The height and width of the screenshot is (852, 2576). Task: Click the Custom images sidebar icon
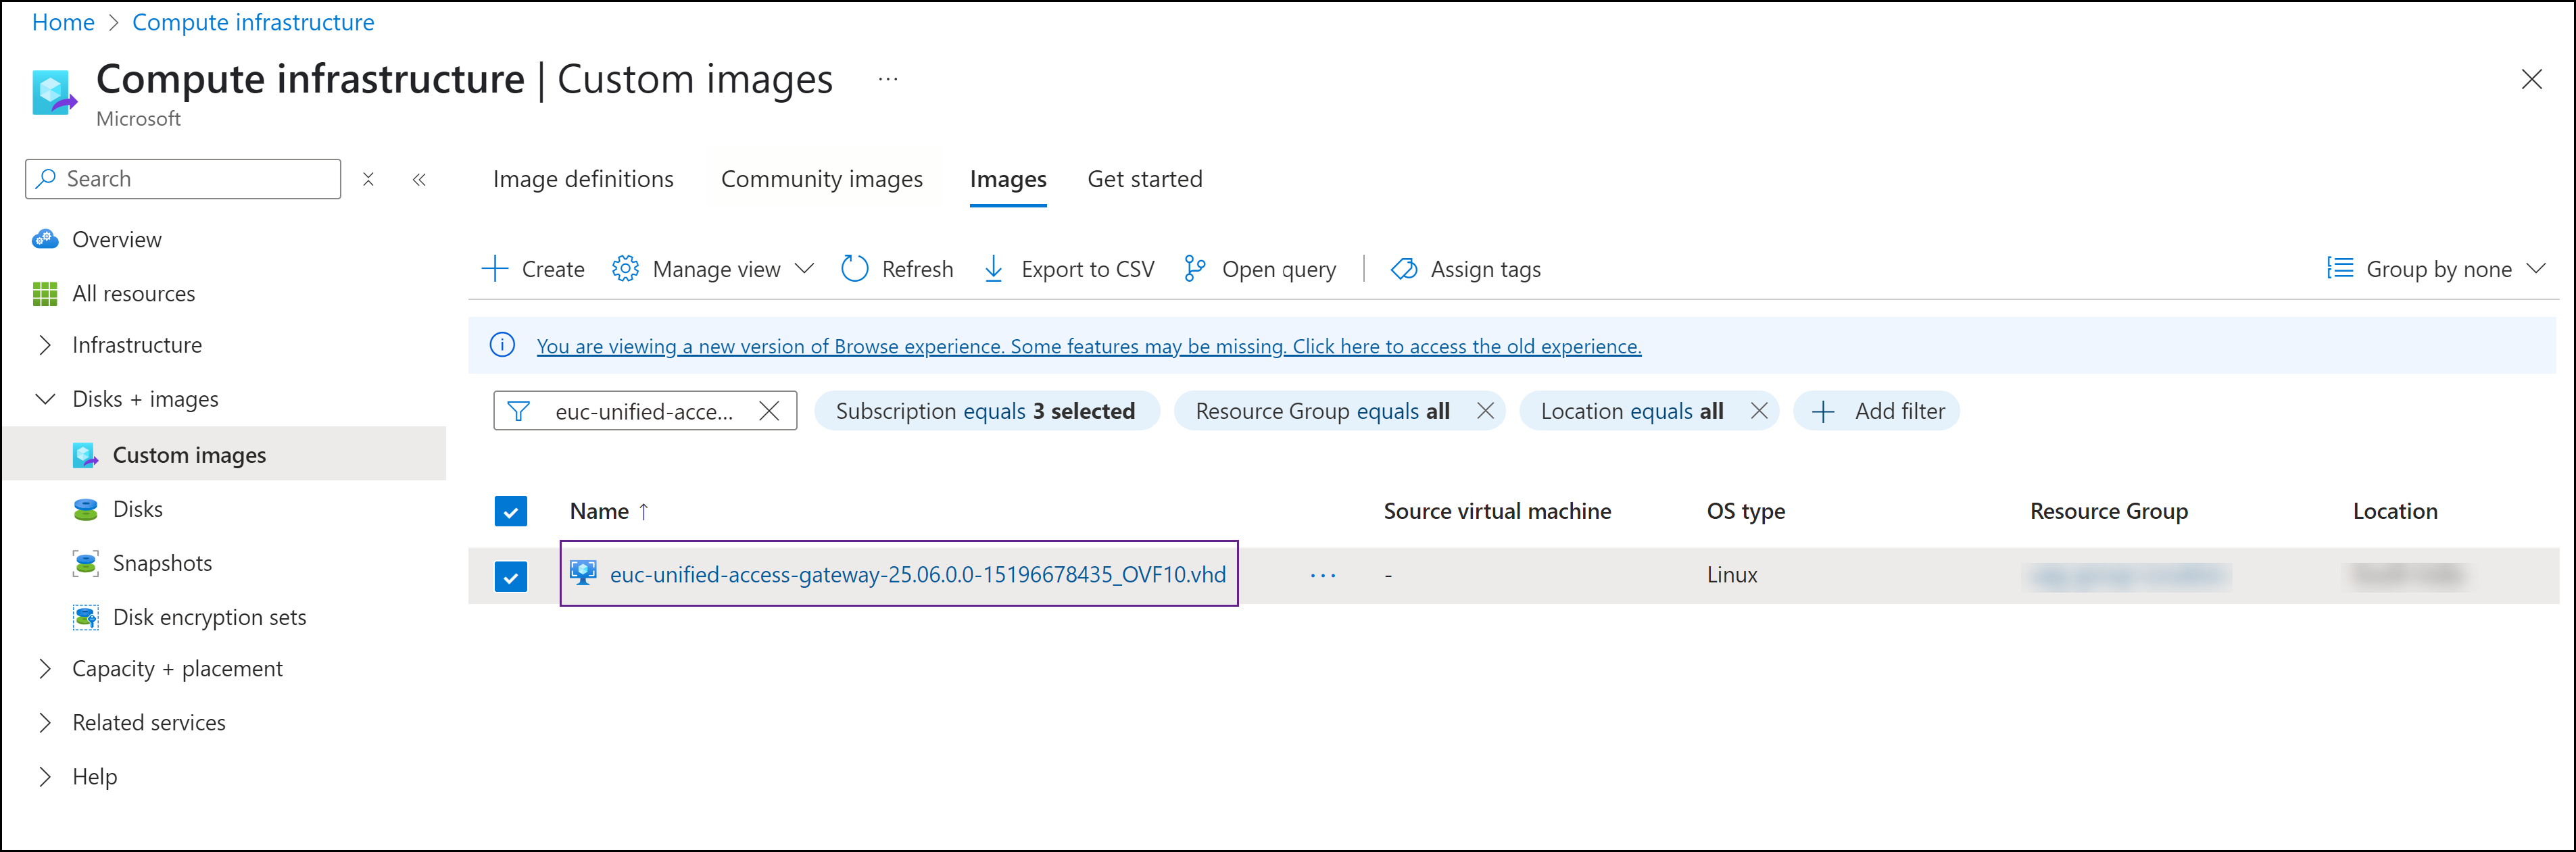click(x=86, y=455)
